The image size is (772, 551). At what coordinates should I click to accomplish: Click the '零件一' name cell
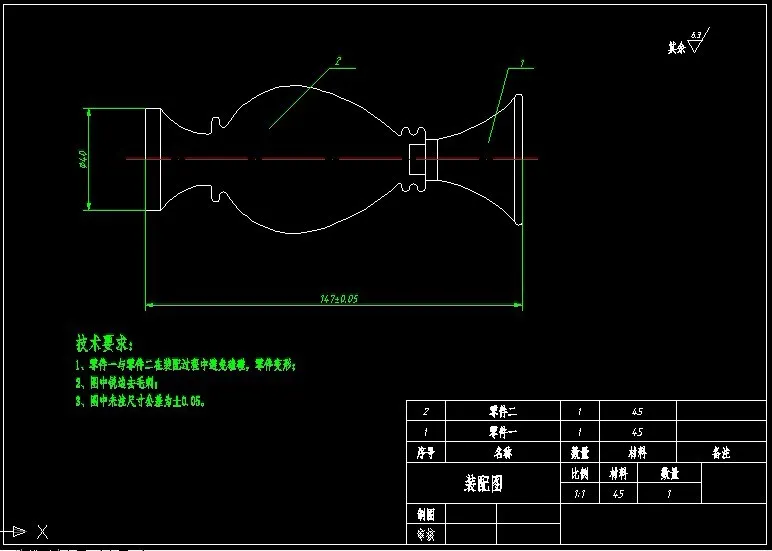(x=503, y=431)
